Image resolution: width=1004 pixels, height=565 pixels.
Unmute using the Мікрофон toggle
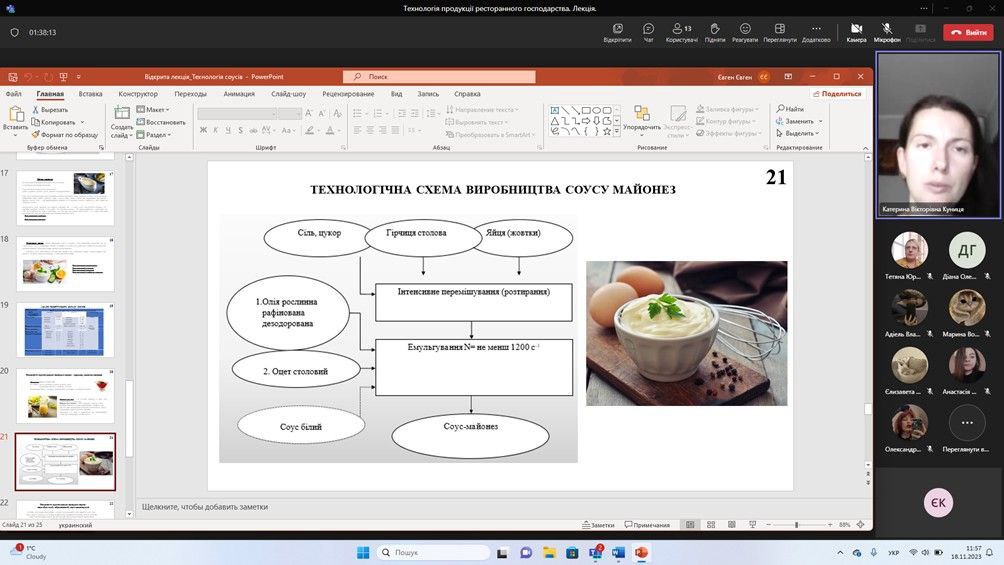pyautogui.click(x=886, y=29)
